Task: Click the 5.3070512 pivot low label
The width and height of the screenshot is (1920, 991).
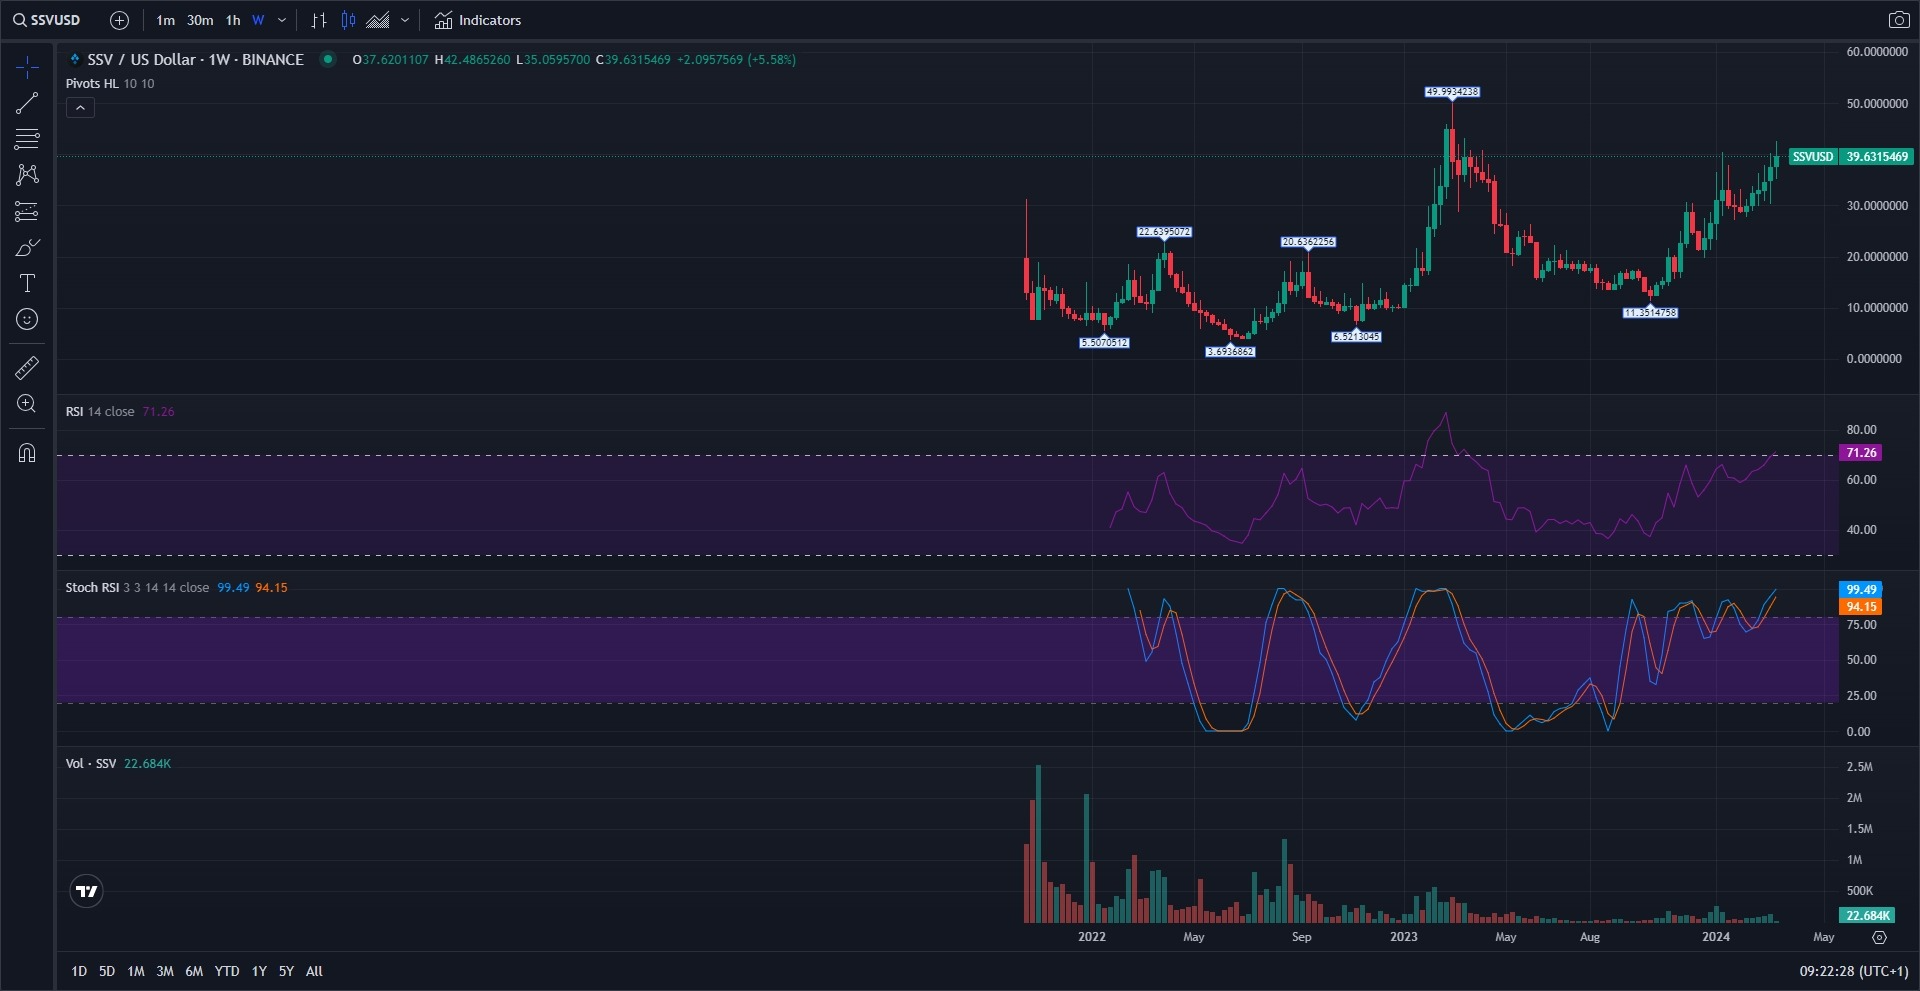Action: pyautogui.click(x=1104, y=343)
